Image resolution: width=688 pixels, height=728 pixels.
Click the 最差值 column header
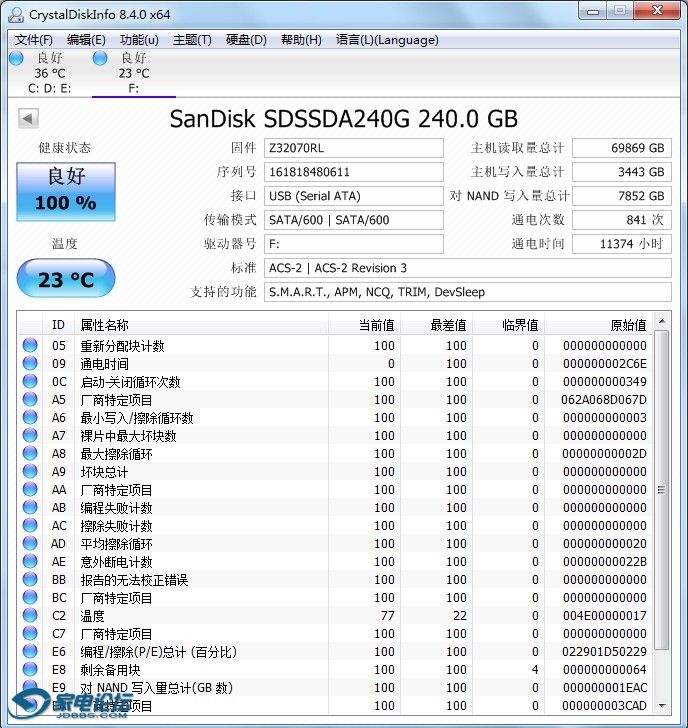click(436, 325)
